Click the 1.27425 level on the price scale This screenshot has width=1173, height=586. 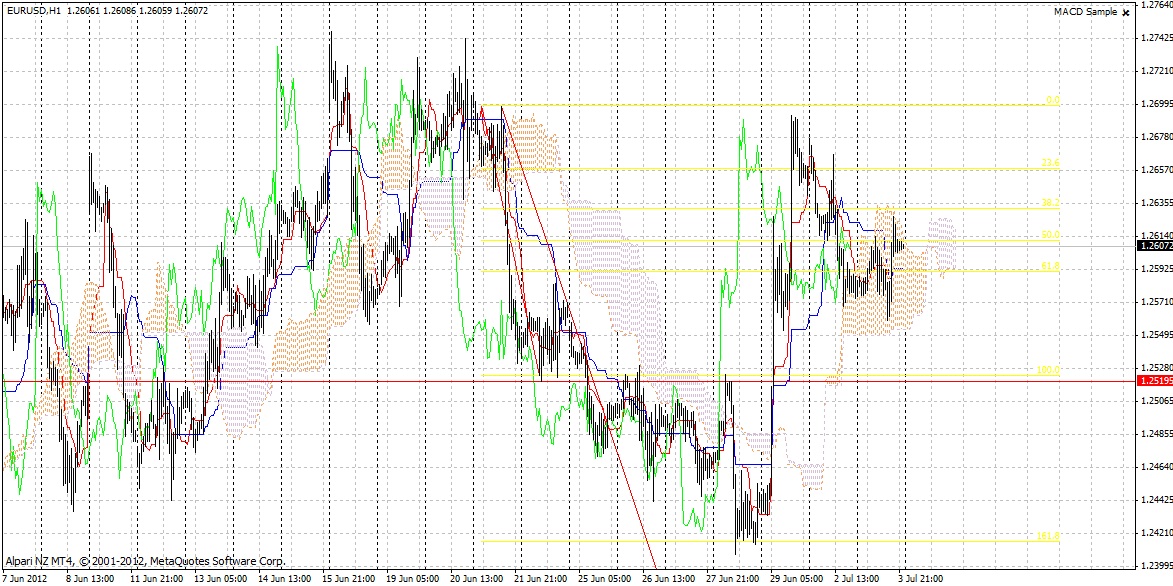click(1155, 38)
